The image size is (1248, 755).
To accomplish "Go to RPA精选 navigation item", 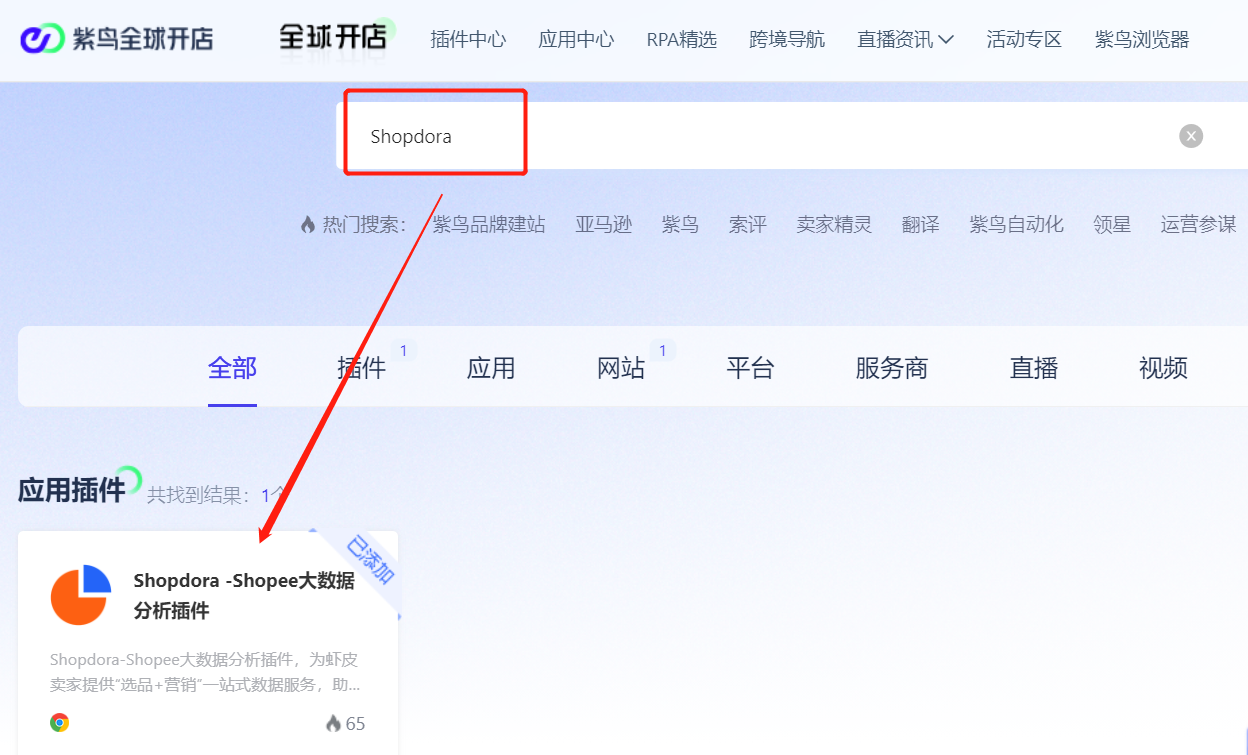I will click(x=682, y=39).
